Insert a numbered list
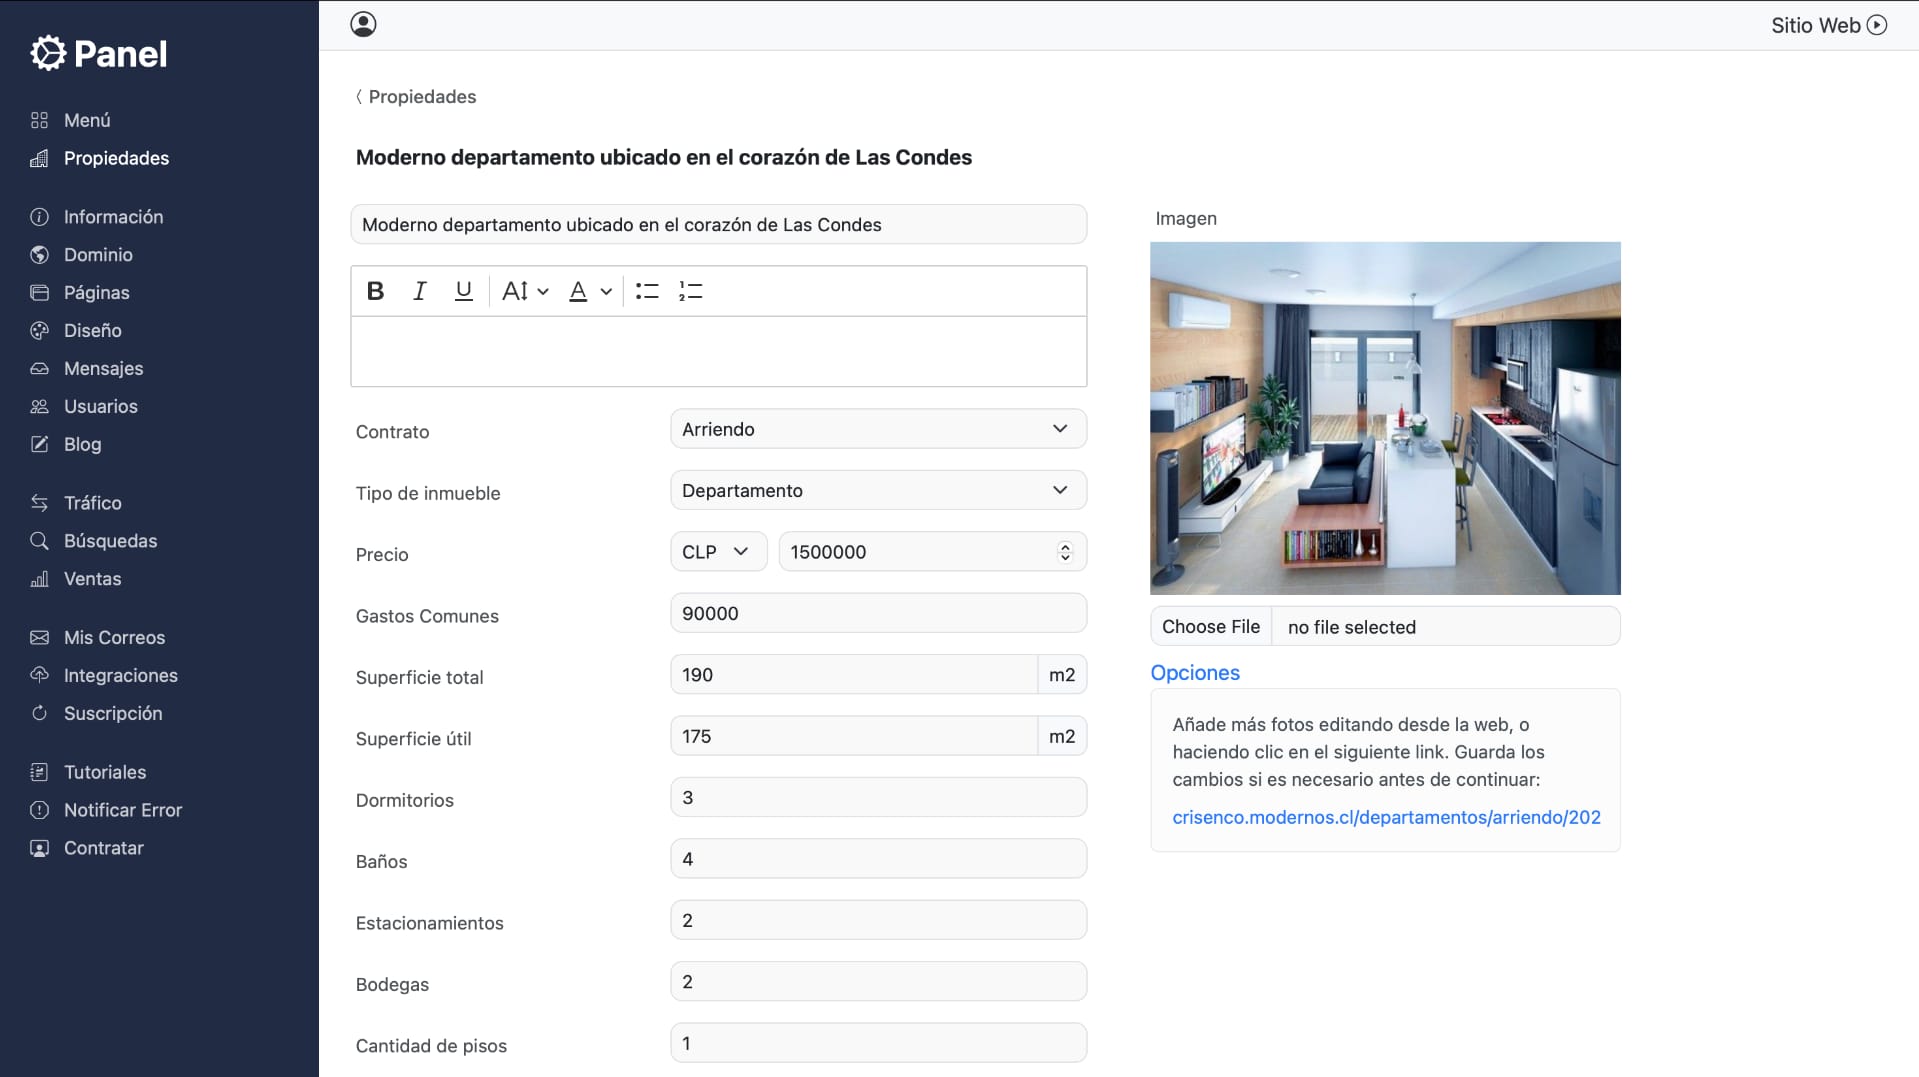Screen dimensions: 1919x1077 click(x=691, y=291)
